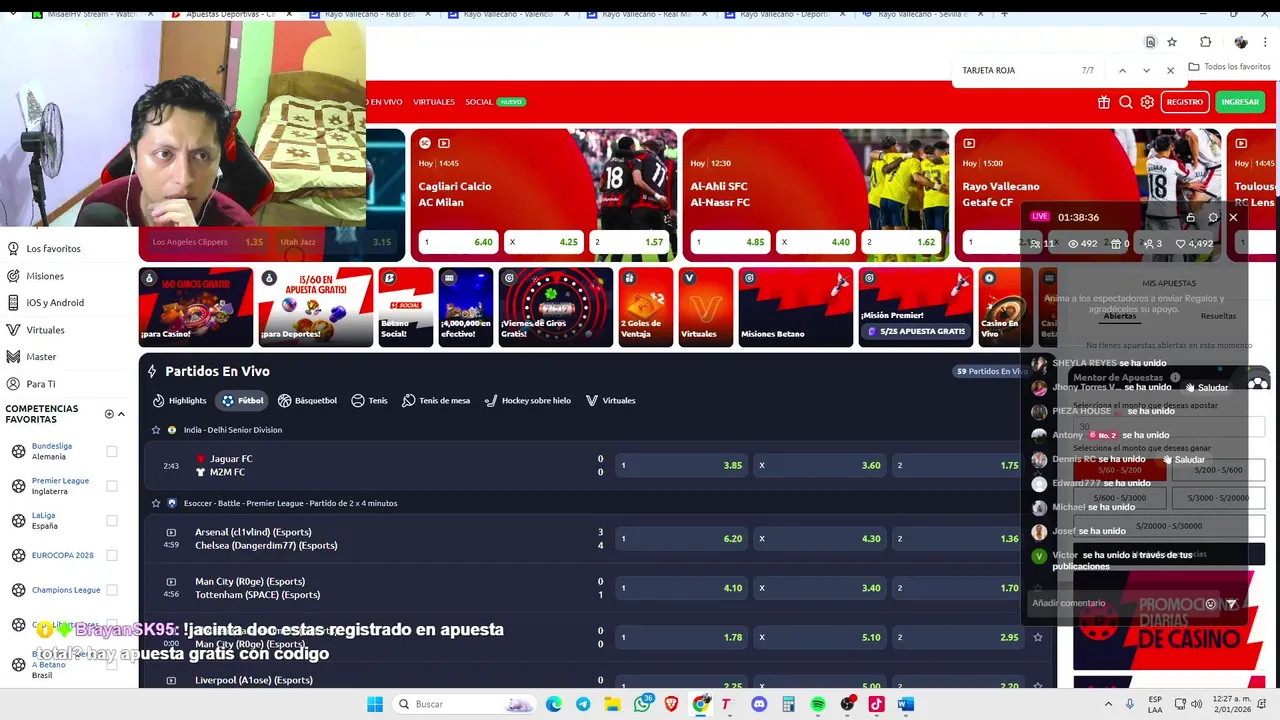Open the Viernes de Giros Gratis promo tile
This screenshot has height=720, width=1280.
(555, 307)
